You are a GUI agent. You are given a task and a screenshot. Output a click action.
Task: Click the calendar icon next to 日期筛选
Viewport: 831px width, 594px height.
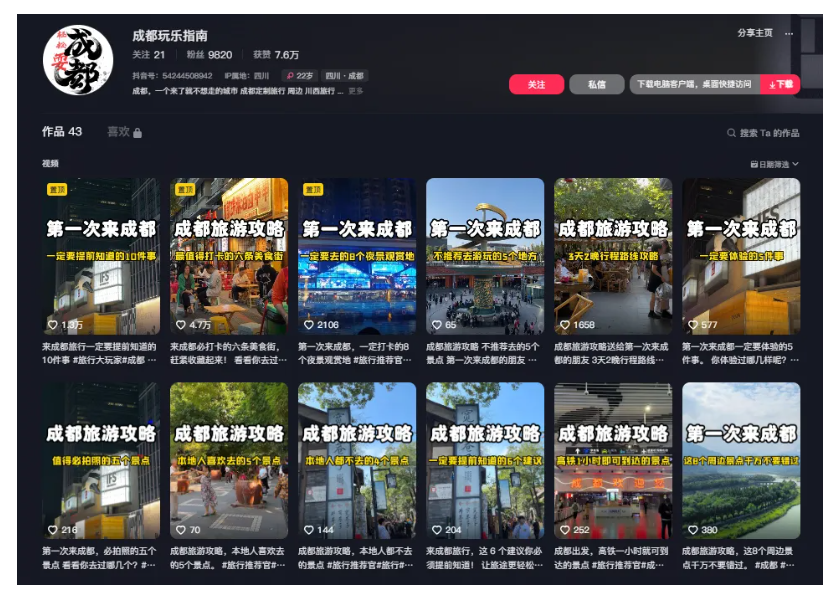[x=757, y=165]
